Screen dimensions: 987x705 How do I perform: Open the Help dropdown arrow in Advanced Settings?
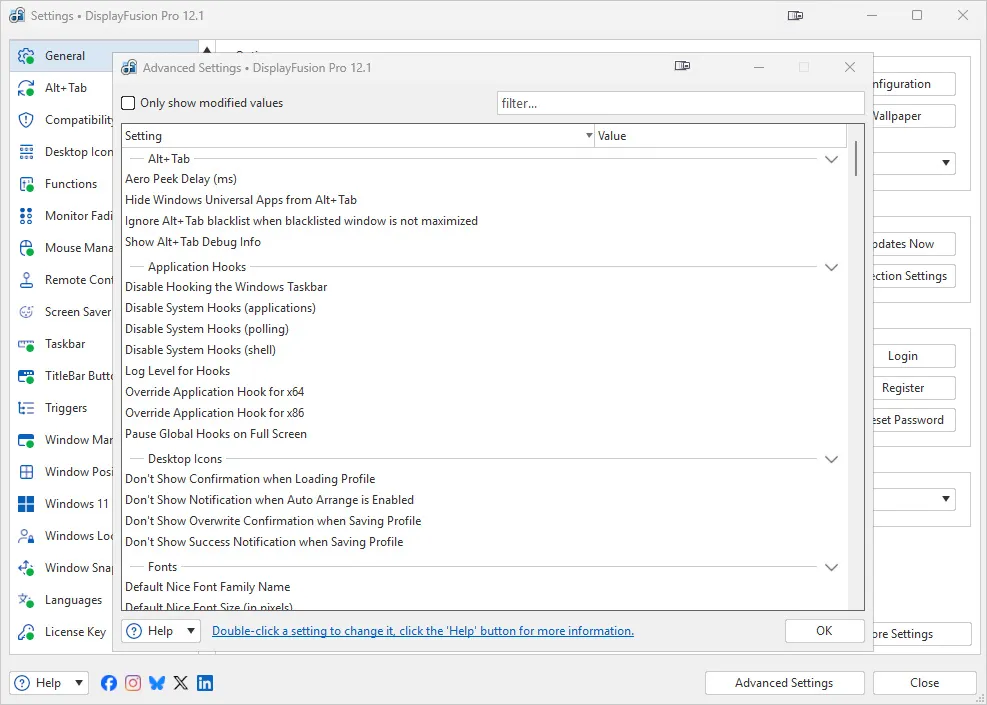pos(191,631)
